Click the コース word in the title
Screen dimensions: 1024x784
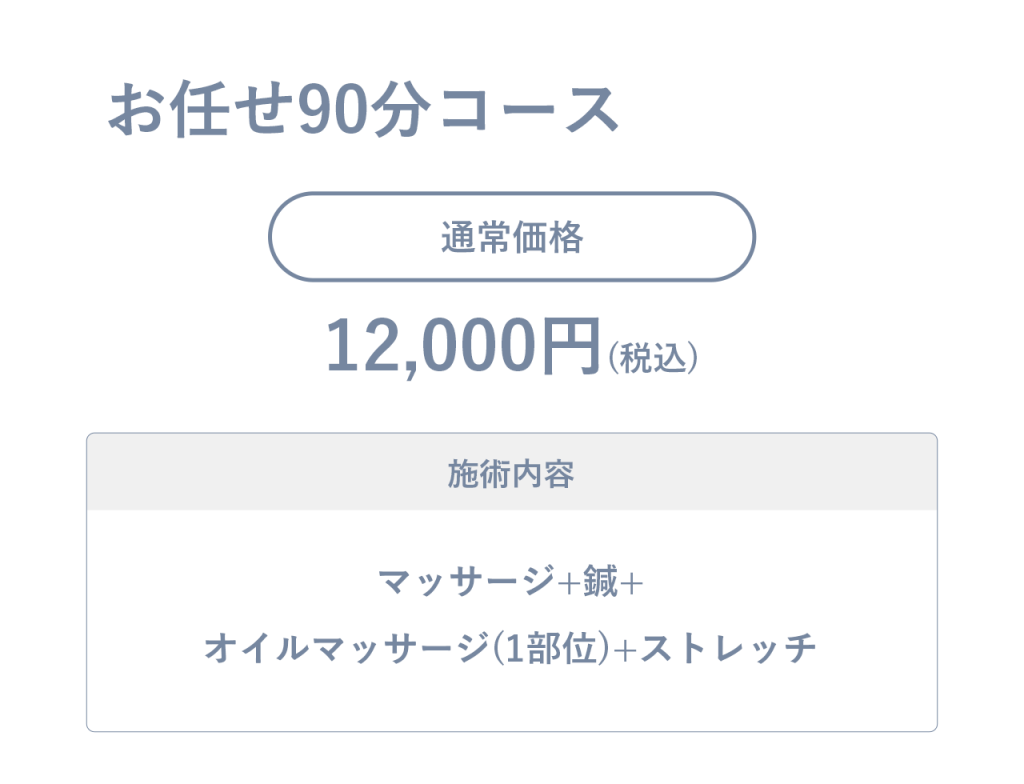528,110
